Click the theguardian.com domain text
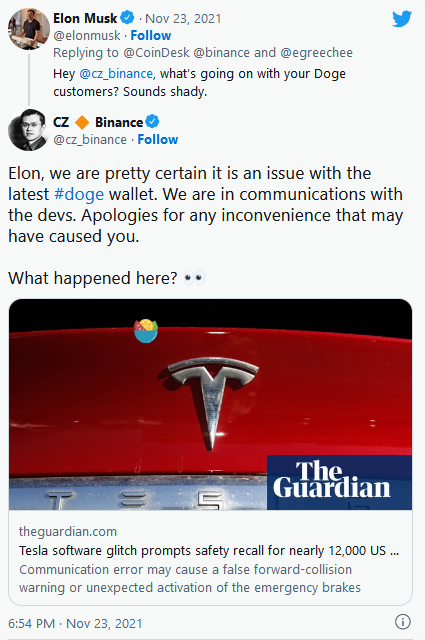The width and height of the screenshot is (425, 640). pyautogui.click(x=68, y=531)
